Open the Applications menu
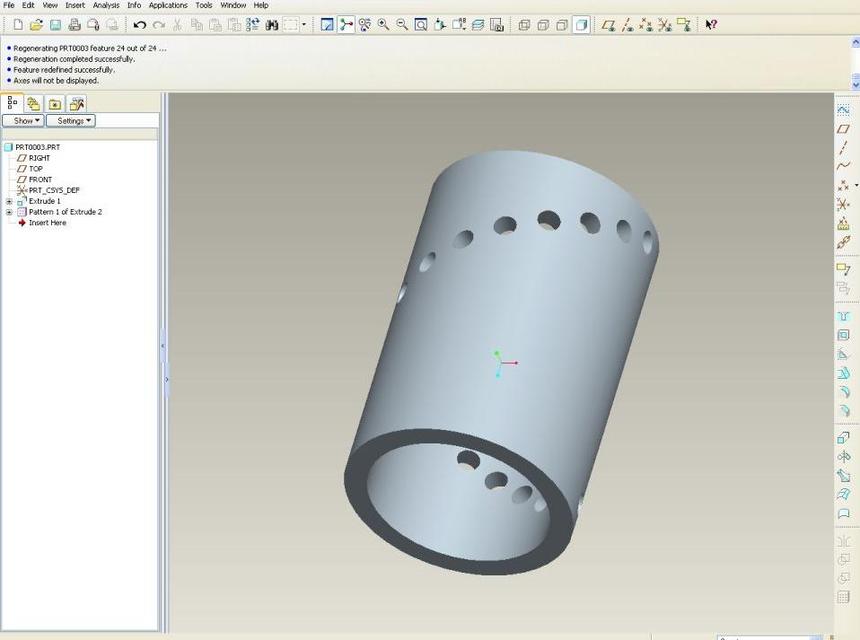This screenshot has width=860, height=640. [167, 5]
